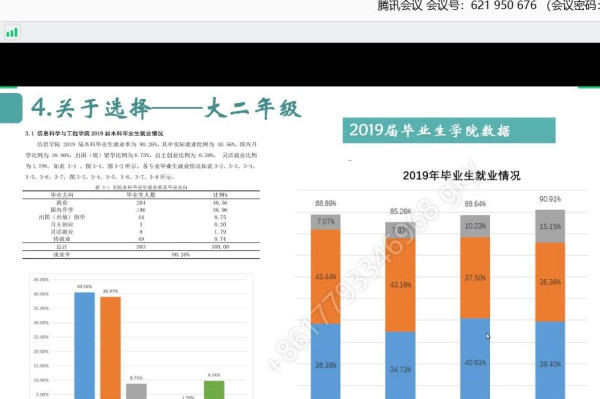Screen dimensions: 600x399
Task: Click the 90.91% total label above fourth bar
Action: (x=550, y=199)
